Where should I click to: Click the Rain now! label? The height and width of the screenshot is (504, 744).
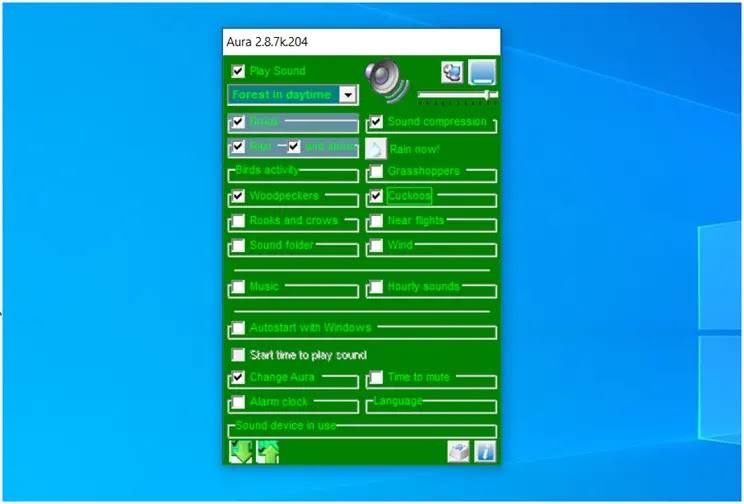tap(414, 149)
